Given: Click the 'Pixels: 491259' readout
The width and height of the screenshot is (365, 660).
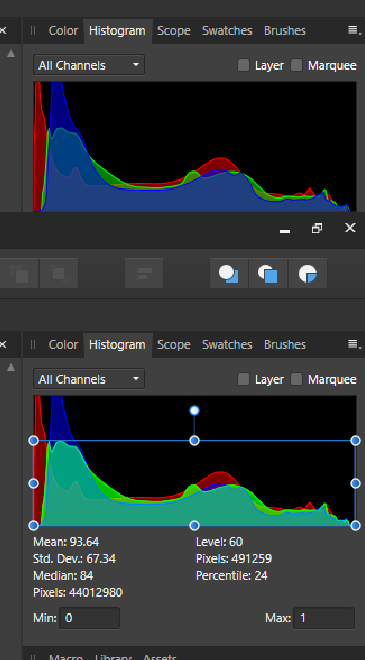Looking at the screenshot, I should (x=234, y=559).
